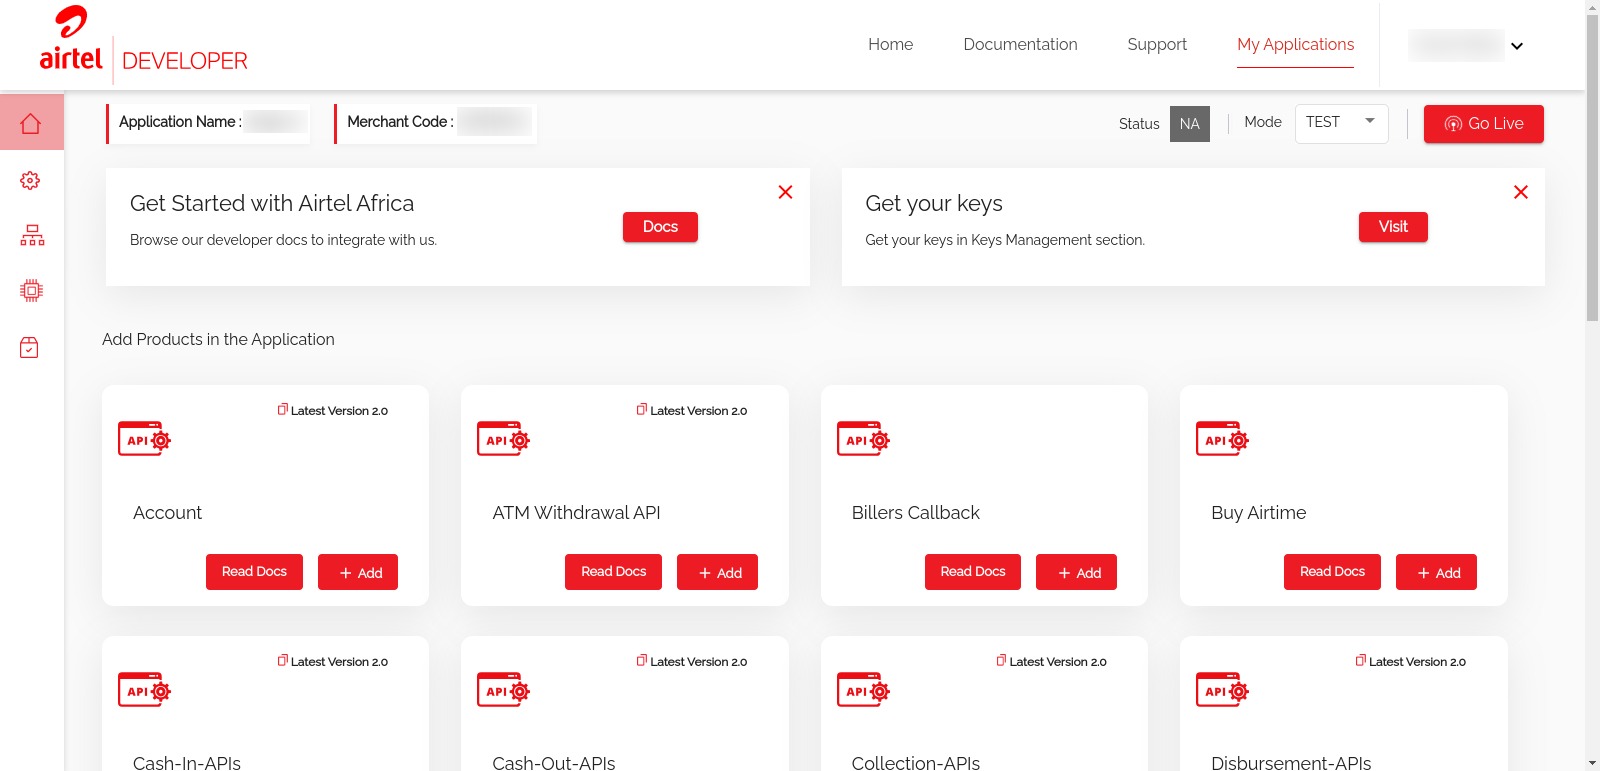Dismiss the Get Started with Airtel Africa card

[785, 192]
